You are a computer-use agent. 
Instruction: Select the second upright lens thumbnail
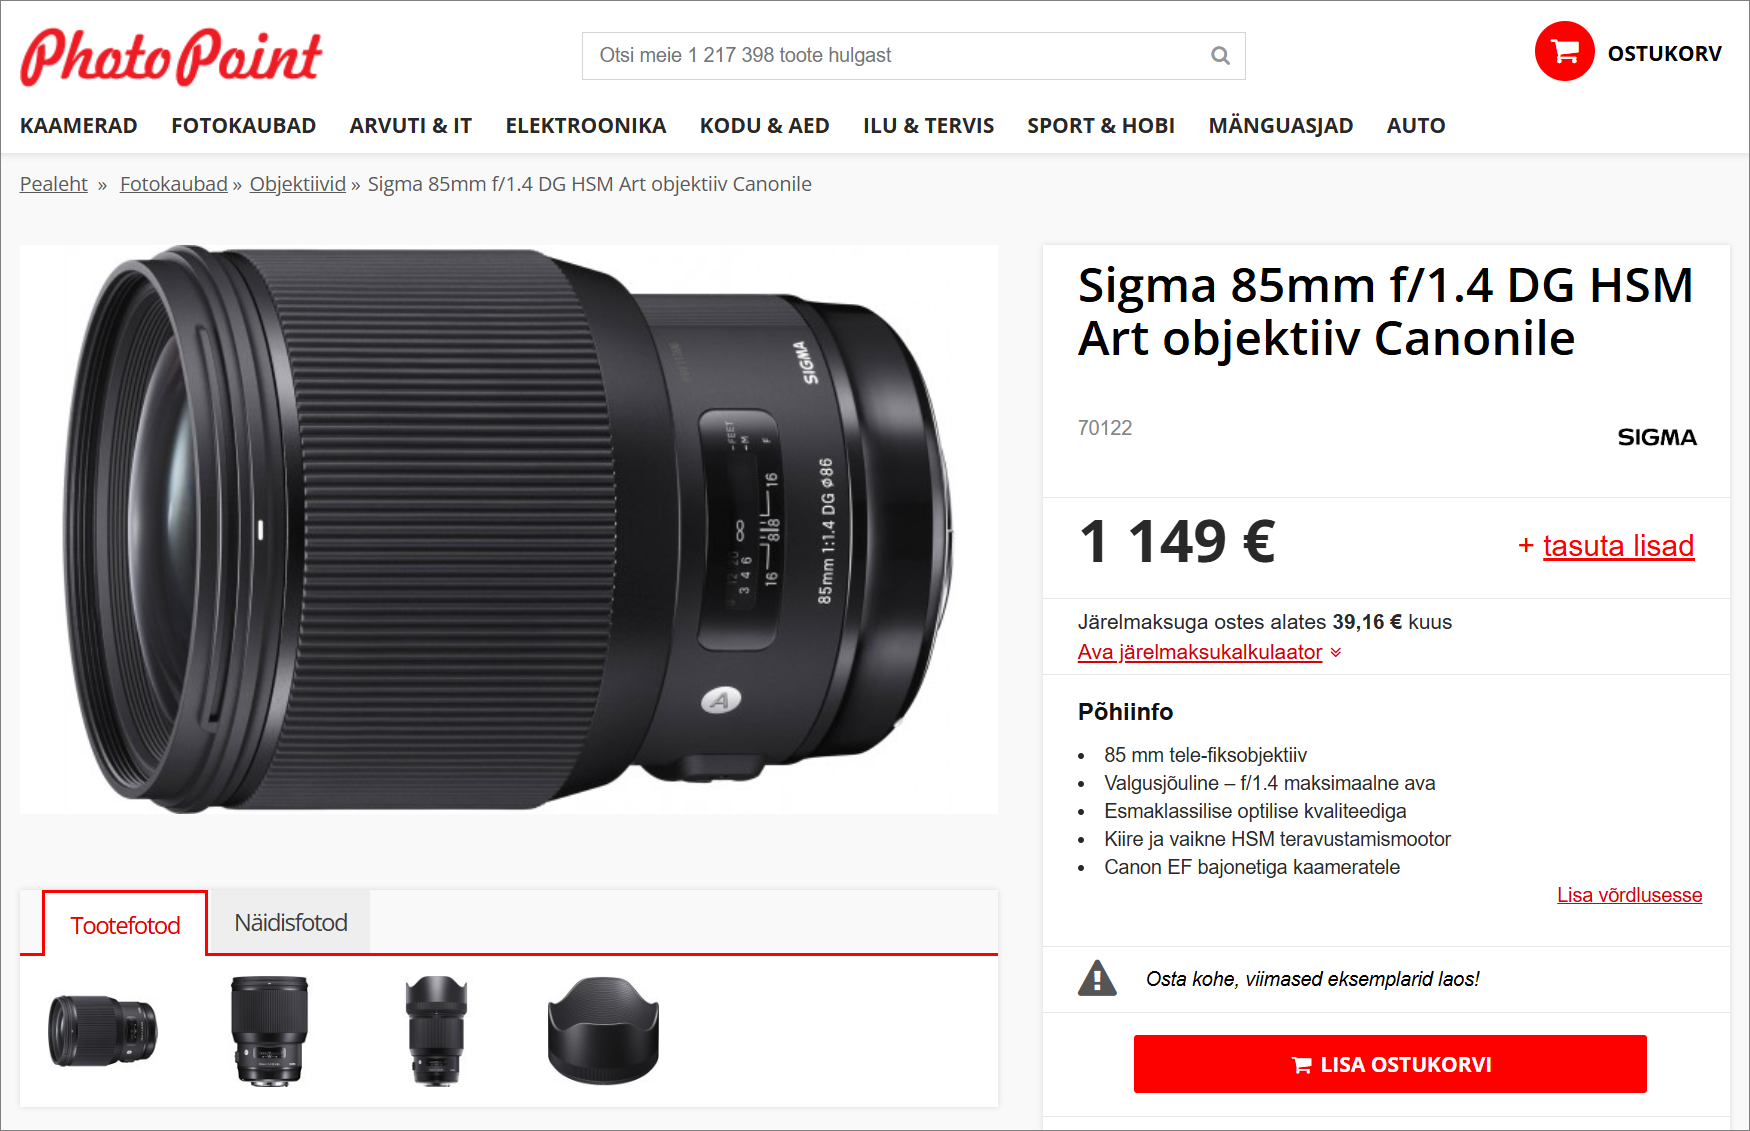coord(436,1030)
